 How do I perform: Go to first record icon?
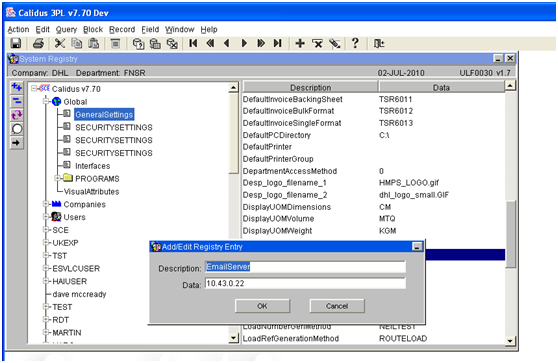click(193, 43)
